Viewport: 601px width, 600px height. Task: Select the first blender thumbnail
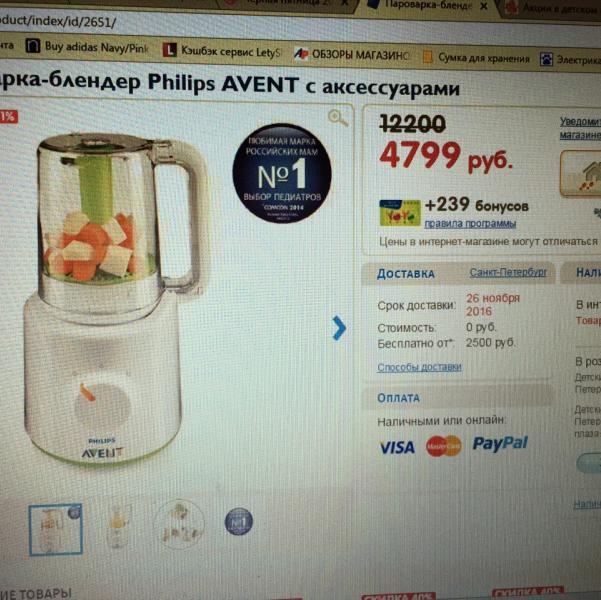coord(56,529)
